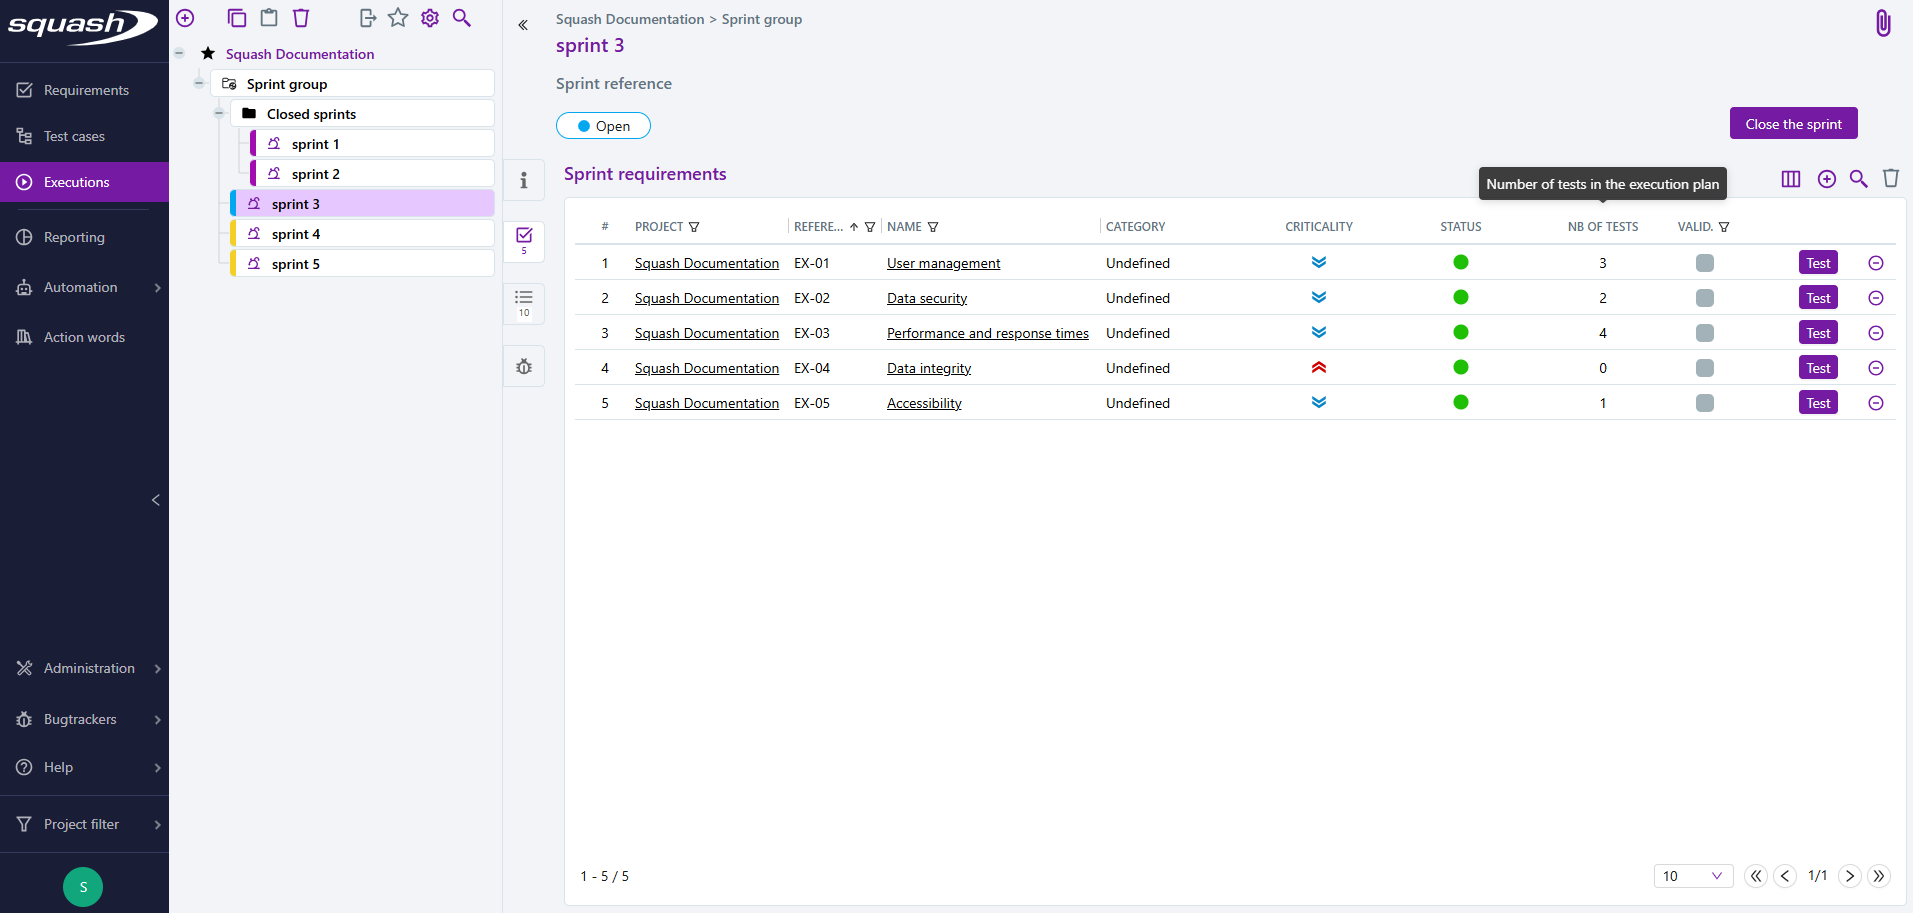The height and width of the screenshot is (913, 1913).
Task: Open the known issues bug icon tab
Action: [x=523, y=367]
